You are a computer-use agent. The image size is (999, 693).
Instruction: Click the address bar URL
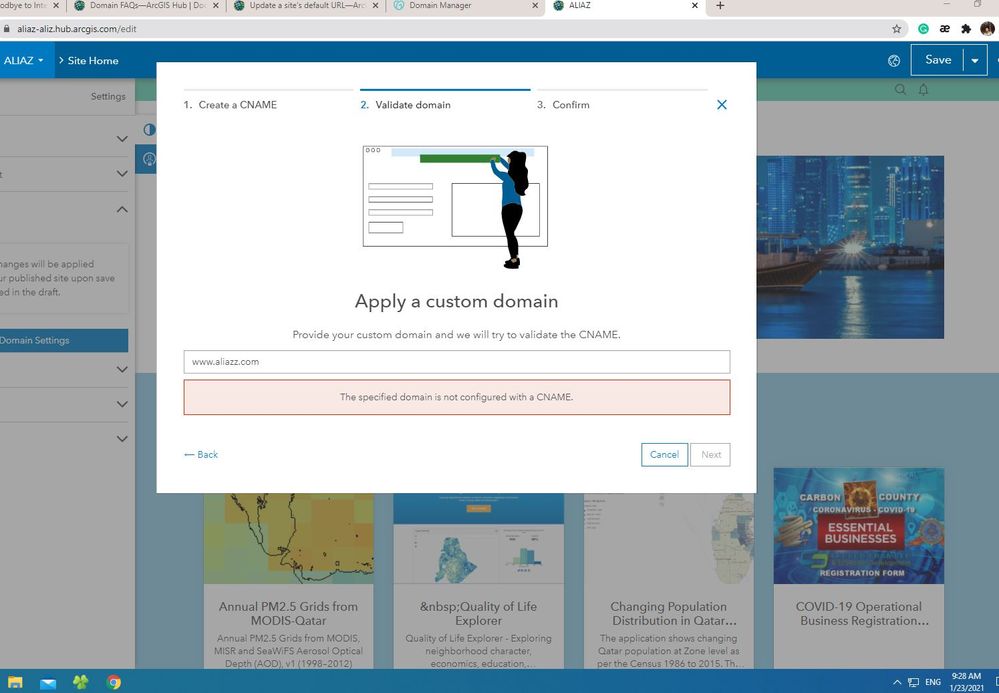(x=76, y=29)
